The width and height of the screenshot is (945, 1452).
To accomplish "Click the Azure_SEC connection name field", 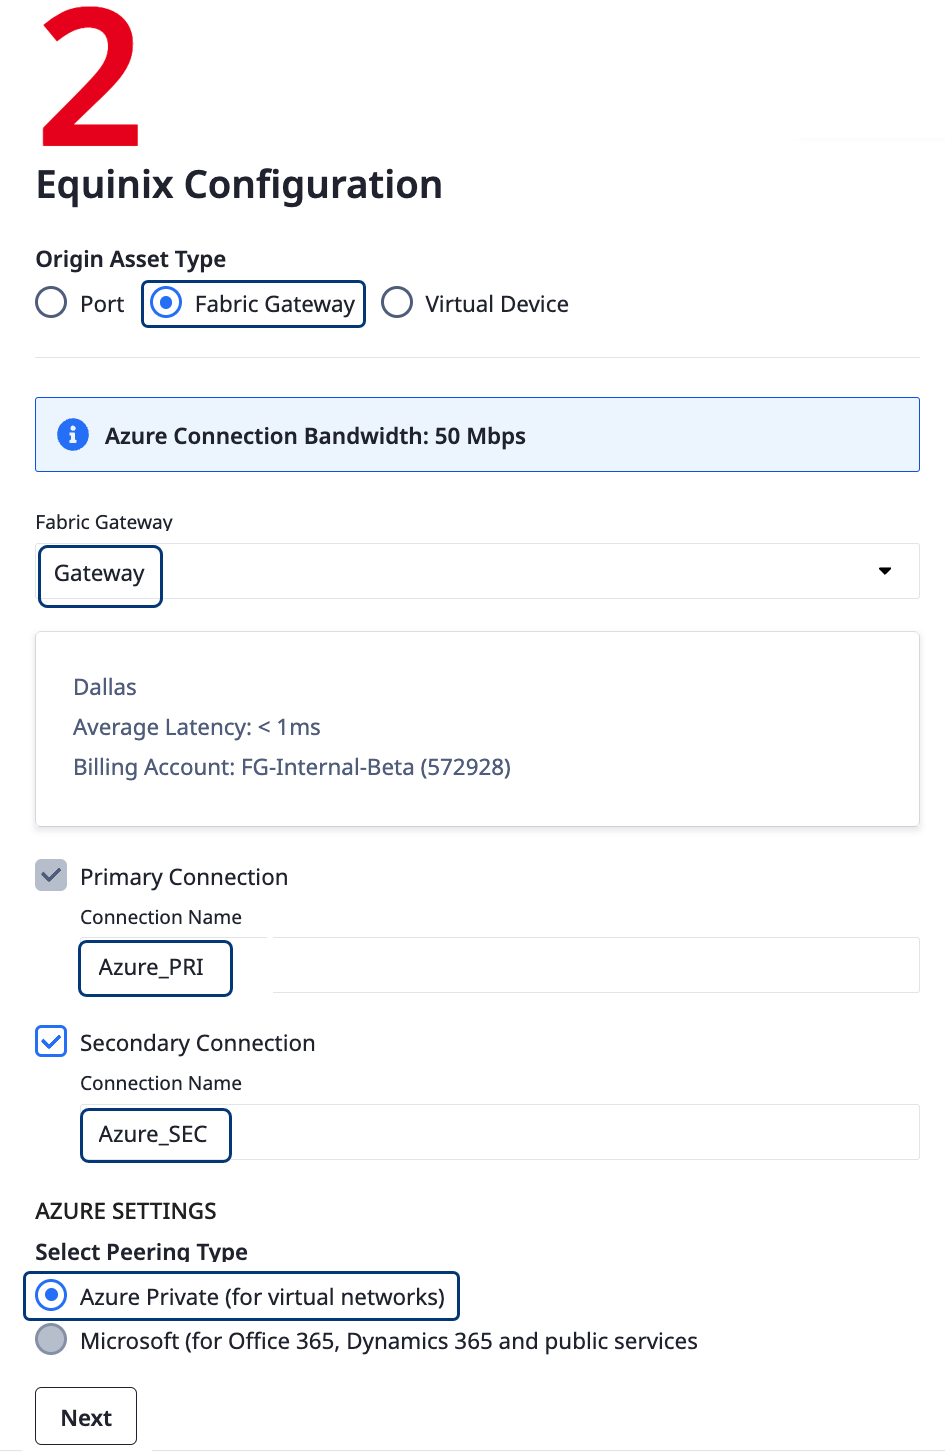I will [x=499, y=1133].
